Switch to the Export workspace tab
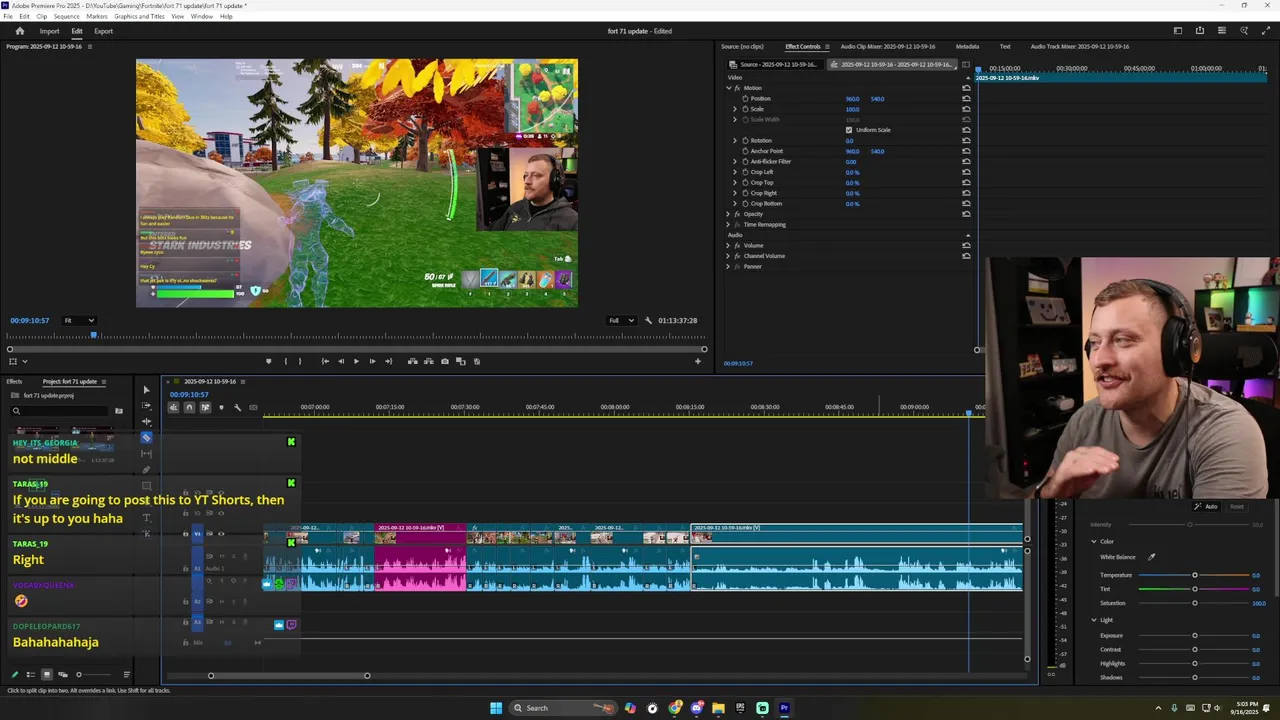The width and height of the screenshot is (1280, 720). coord(104,31)
